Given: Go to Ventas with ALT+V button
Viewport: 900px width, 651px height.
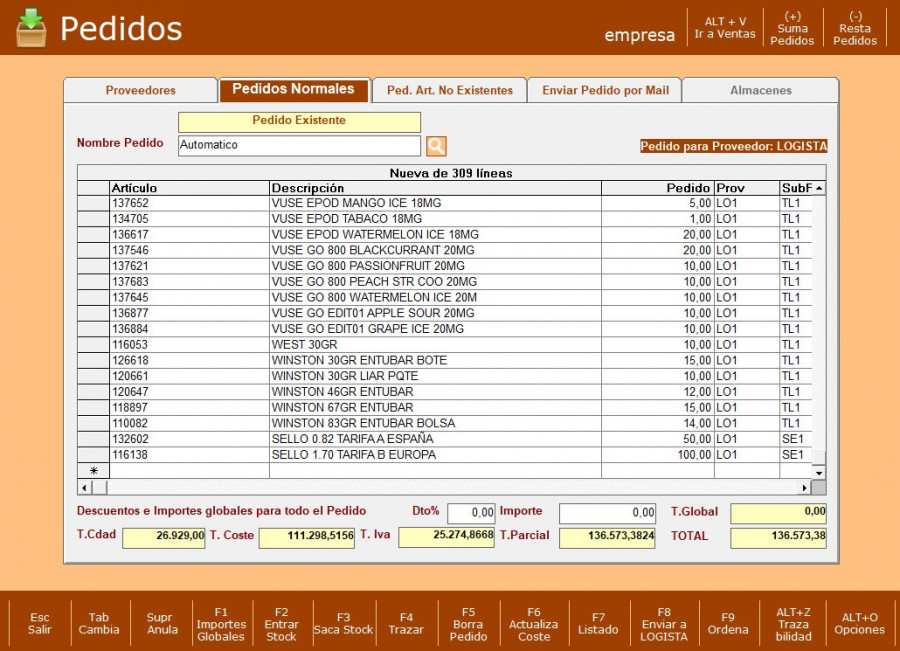Looking at the screenshot, I should pos(725,28).
